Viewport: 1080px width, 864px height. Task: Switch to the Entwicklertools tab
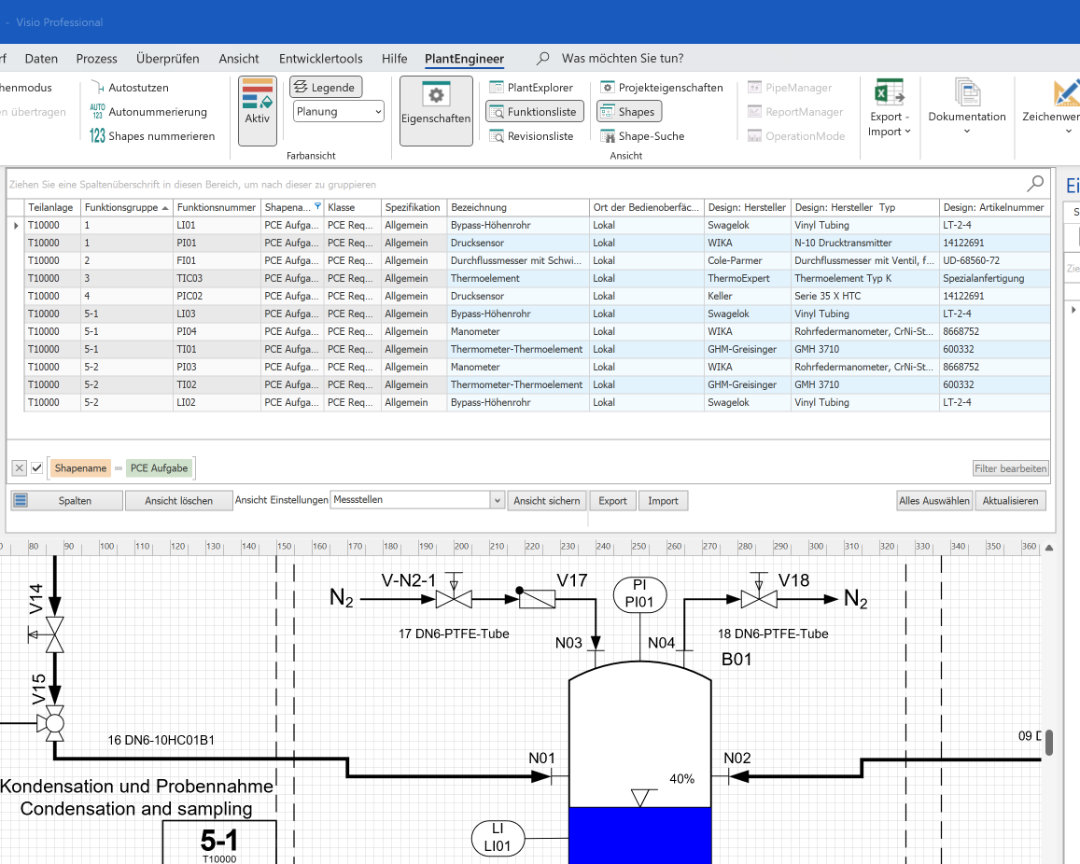pos(320,59)
